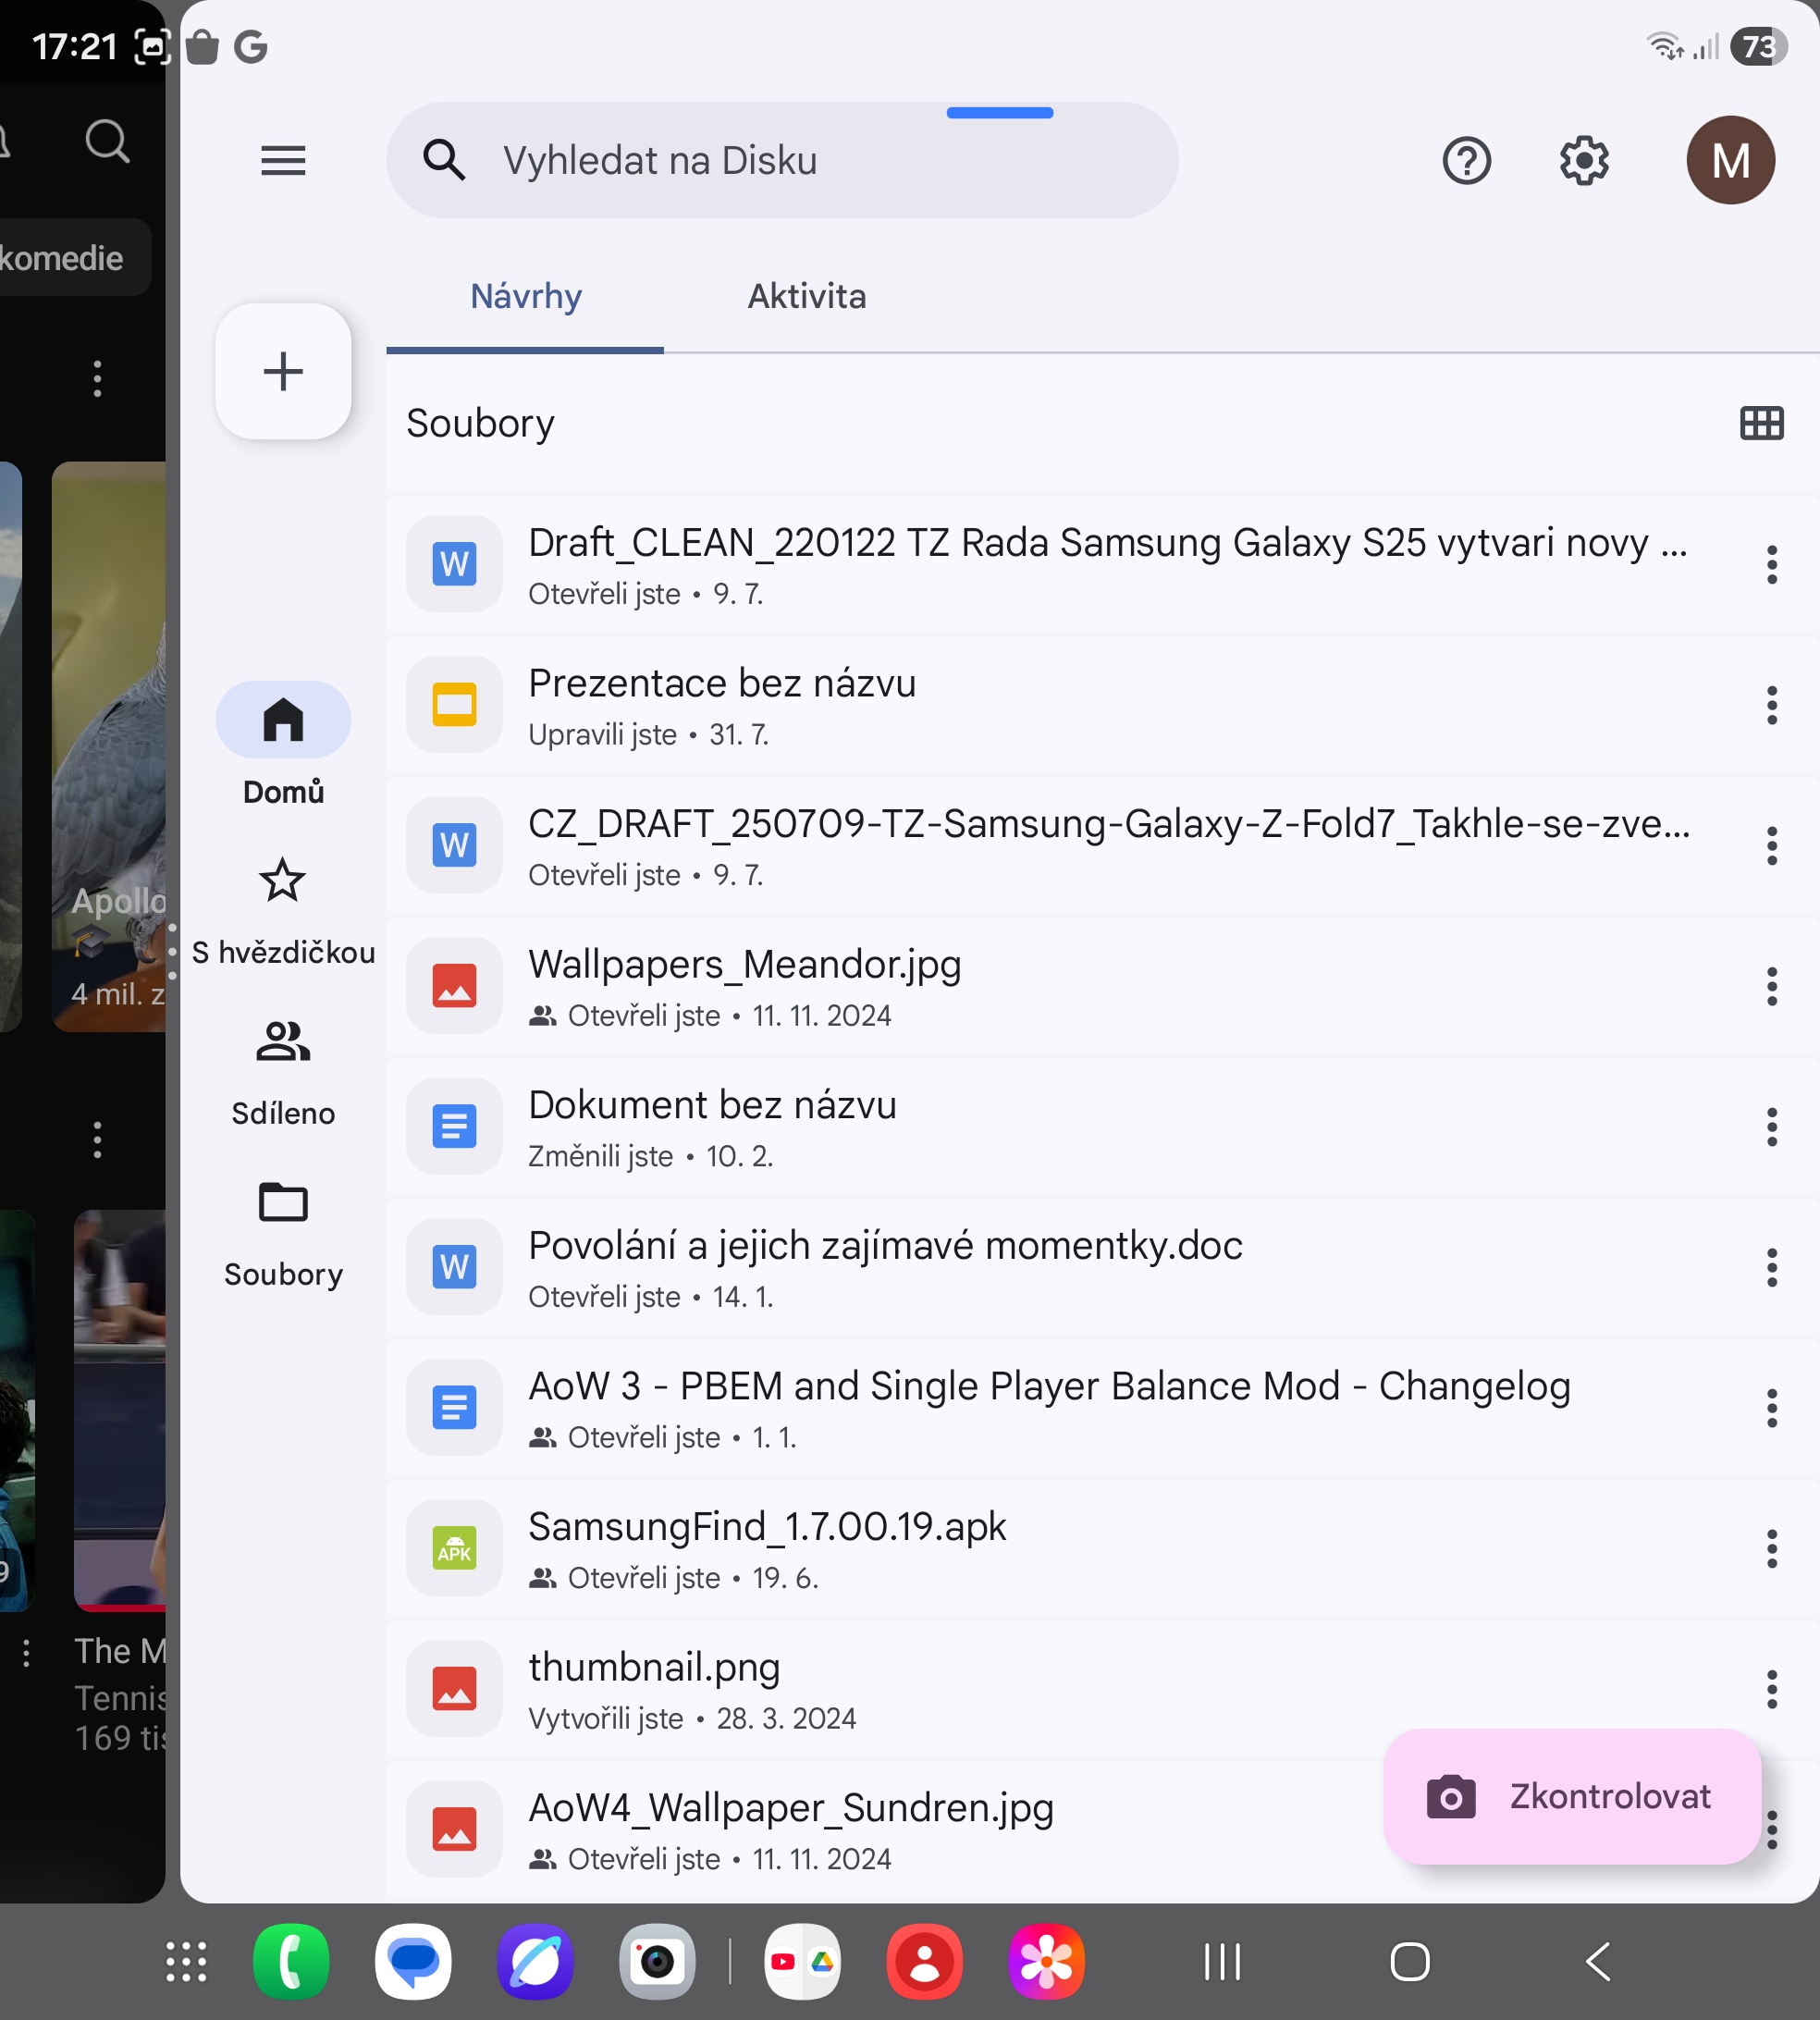
Task: Click Word icon of CZ_DRAFT_250709 file
Action: tap(454, 845)
